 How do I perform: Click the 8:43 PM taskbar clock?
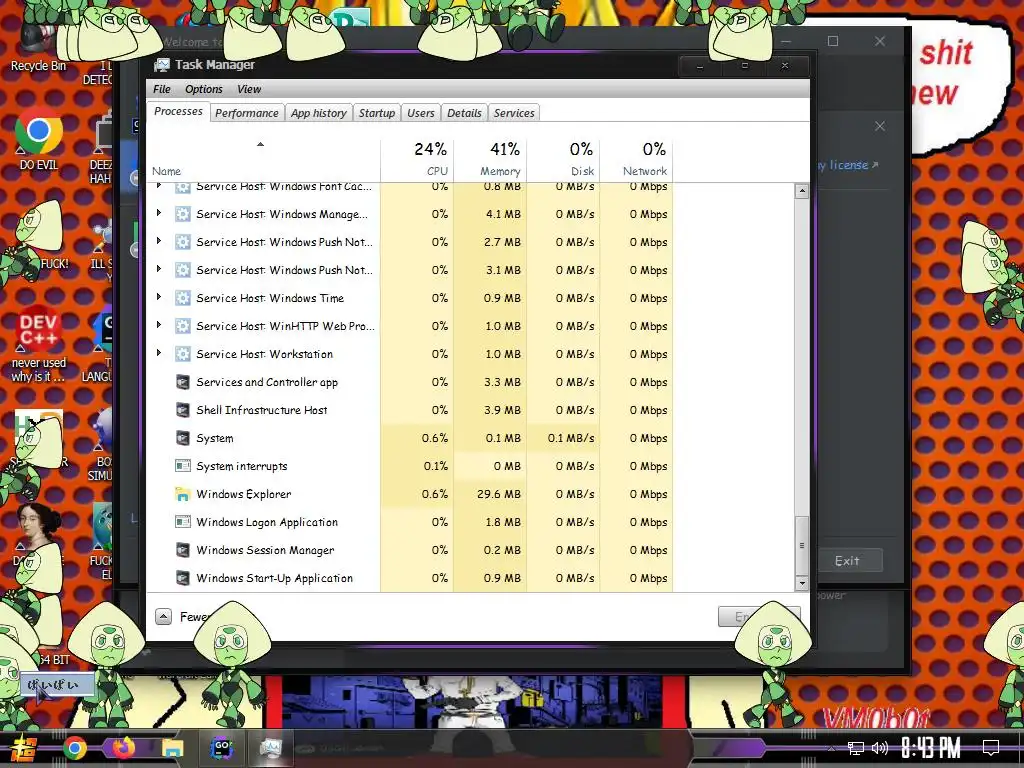931,748
